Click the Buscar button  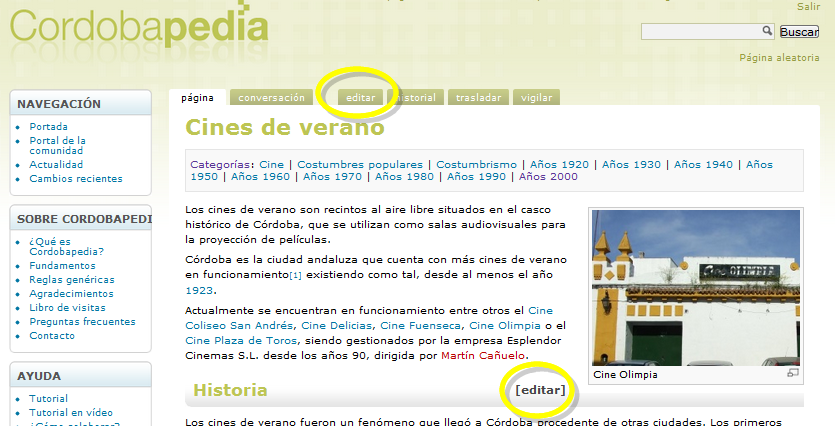tap(799, 32)
